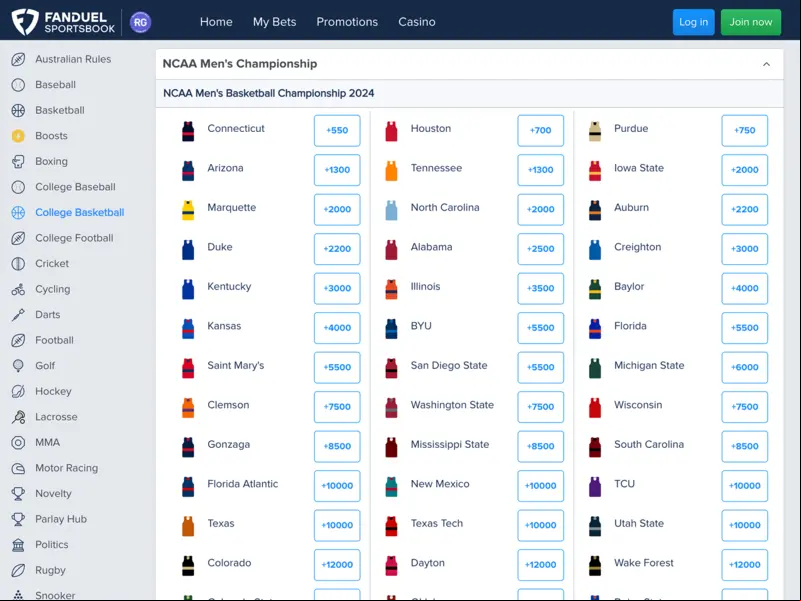Click the Texas Tech team name
Viewport: 801px width, 601px height.
point(437,523)
